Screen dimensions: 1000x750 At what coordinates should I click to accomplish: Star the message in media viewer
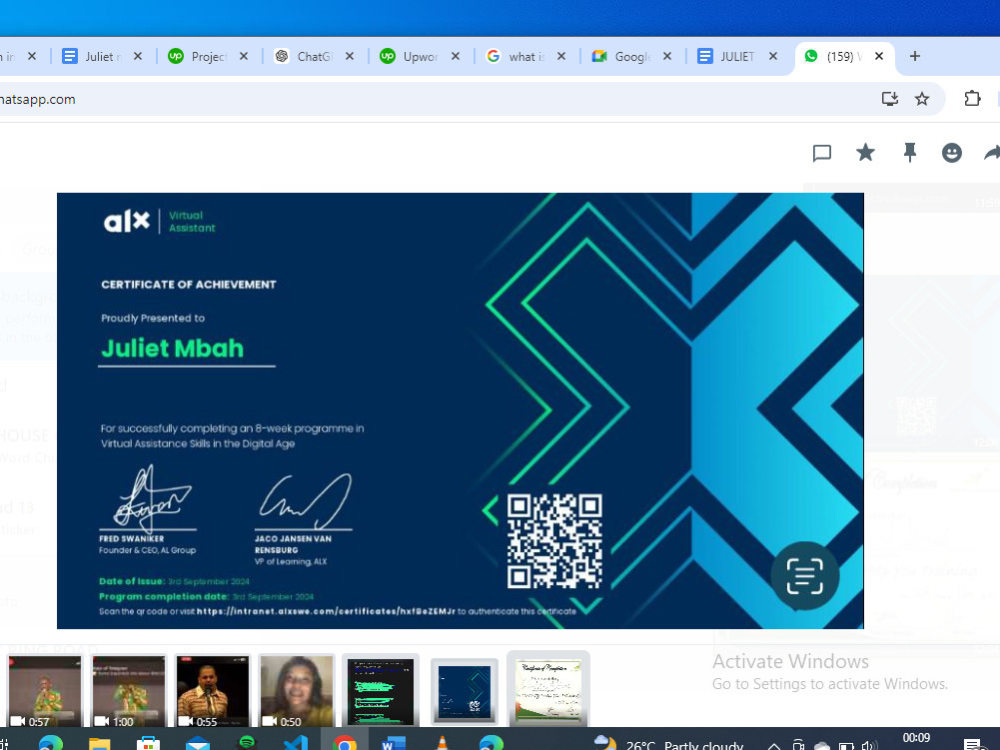pyautogui.click(x=865, y=152)
